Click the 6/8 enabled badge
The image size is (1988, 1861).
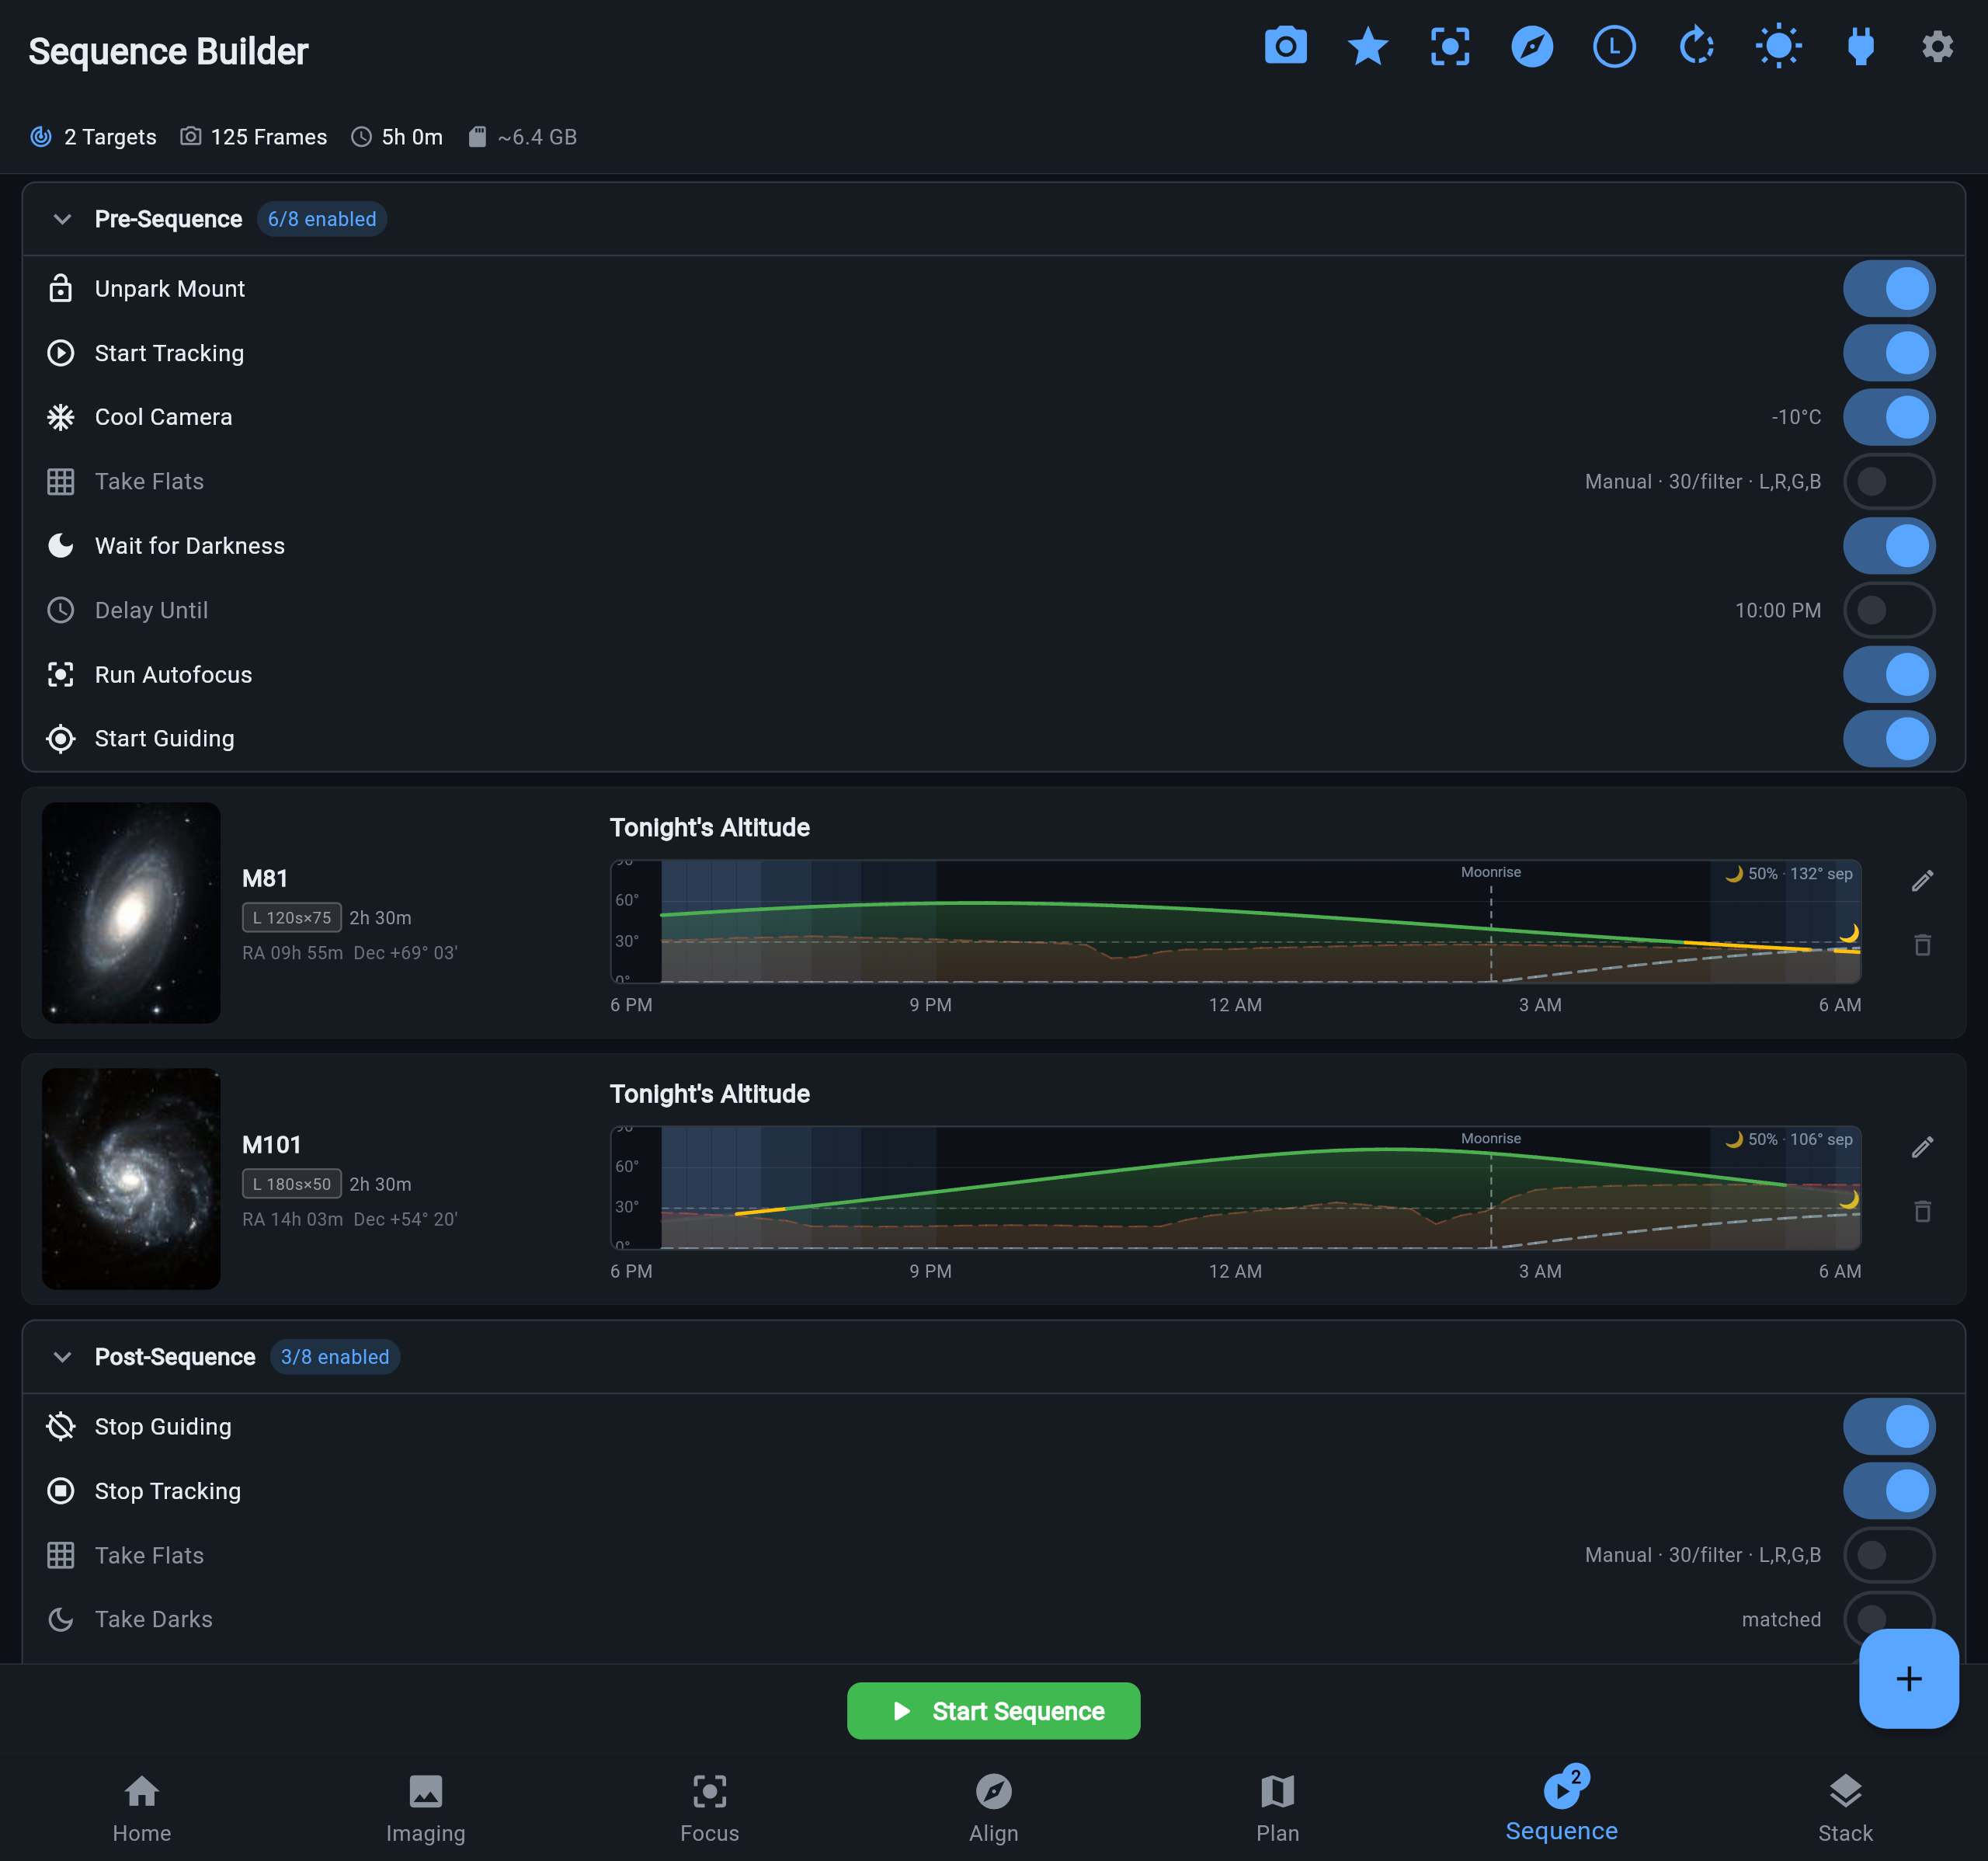coord(322,219)
